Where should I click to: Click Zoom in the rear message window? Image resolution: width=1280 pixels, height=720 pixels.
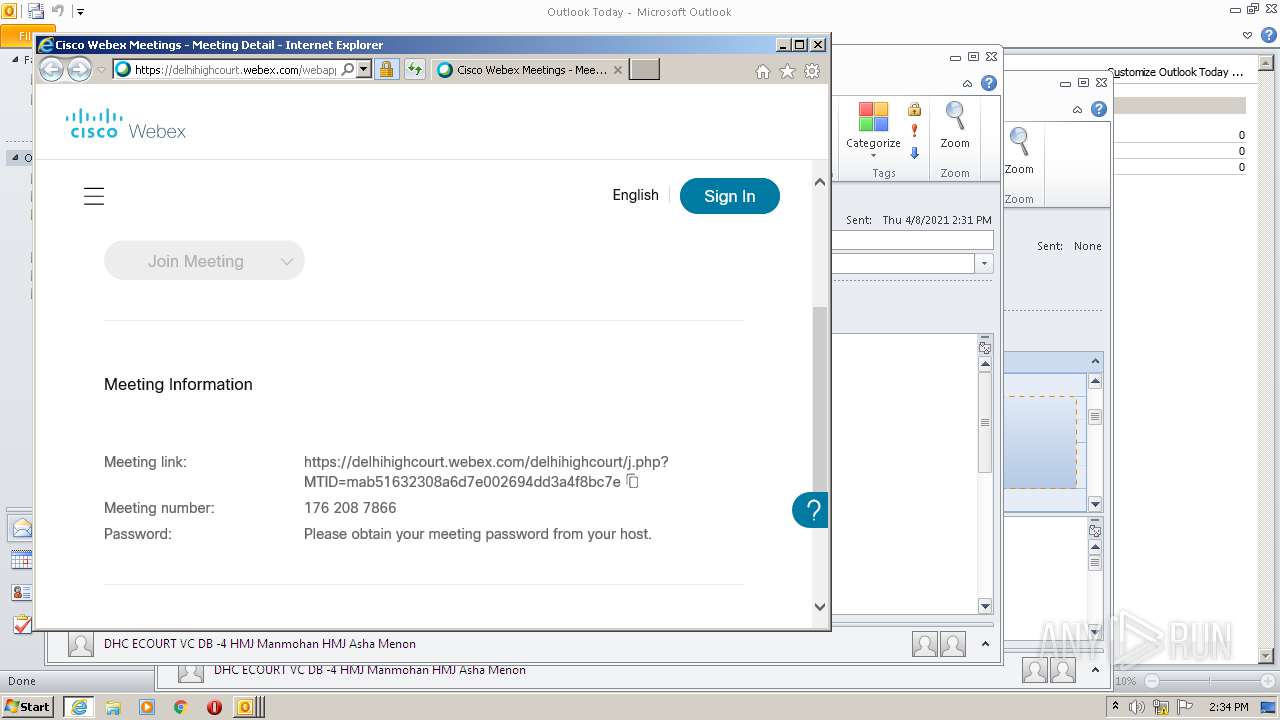pyautogui.click(x=1019, y=152)
